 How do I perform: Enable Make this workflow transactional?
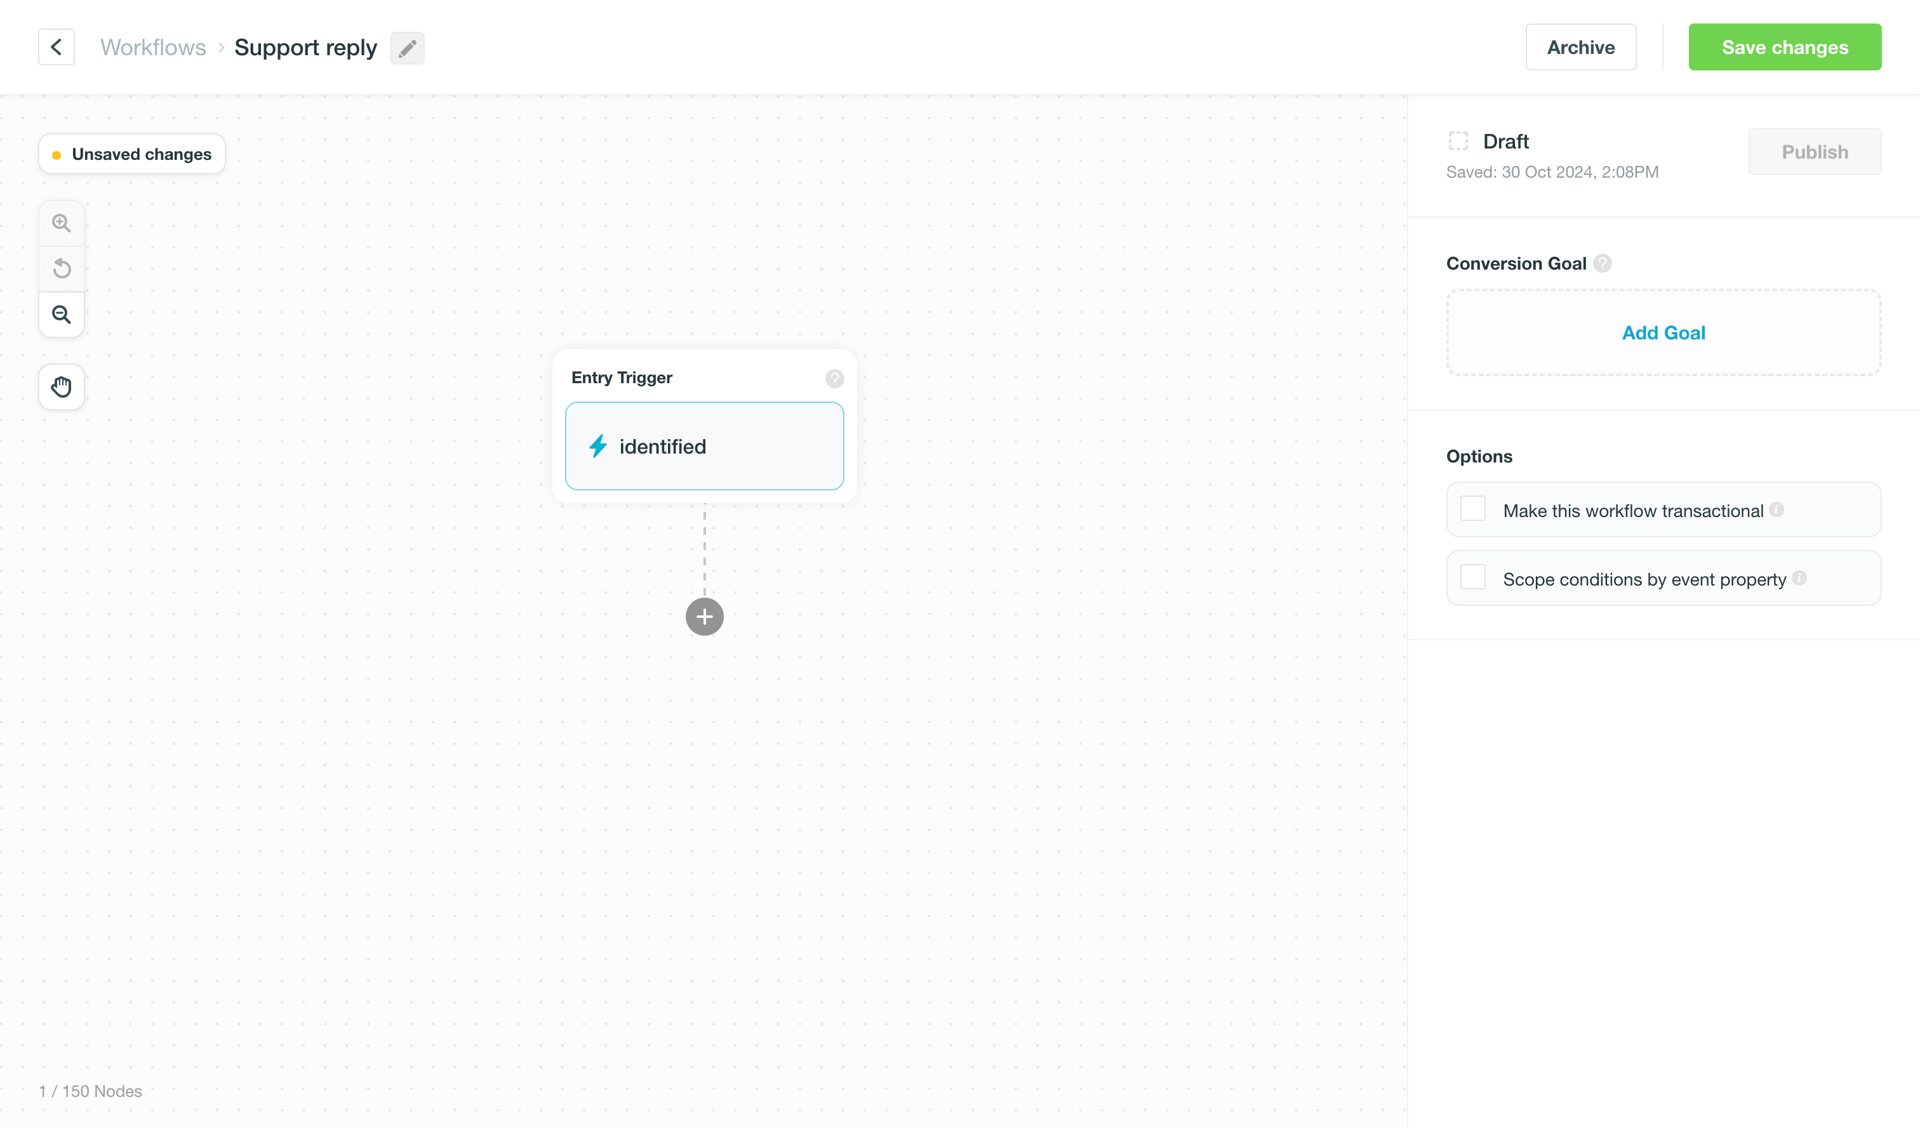(x=1472, y=508)
